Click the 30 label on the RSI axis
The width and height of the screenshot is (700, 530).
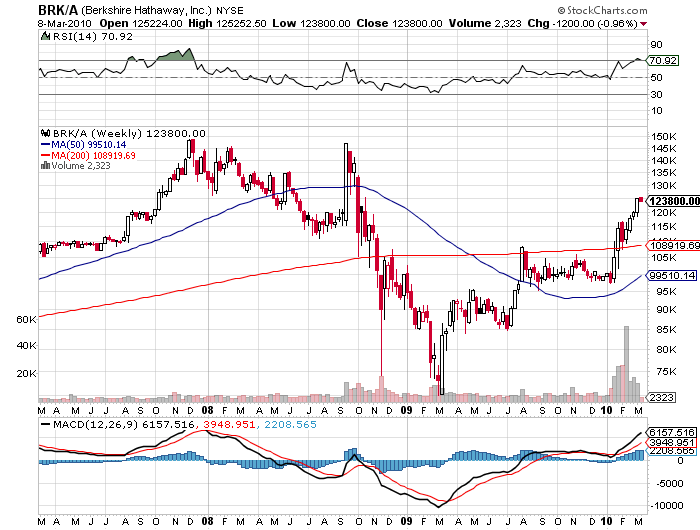[656, 95]
